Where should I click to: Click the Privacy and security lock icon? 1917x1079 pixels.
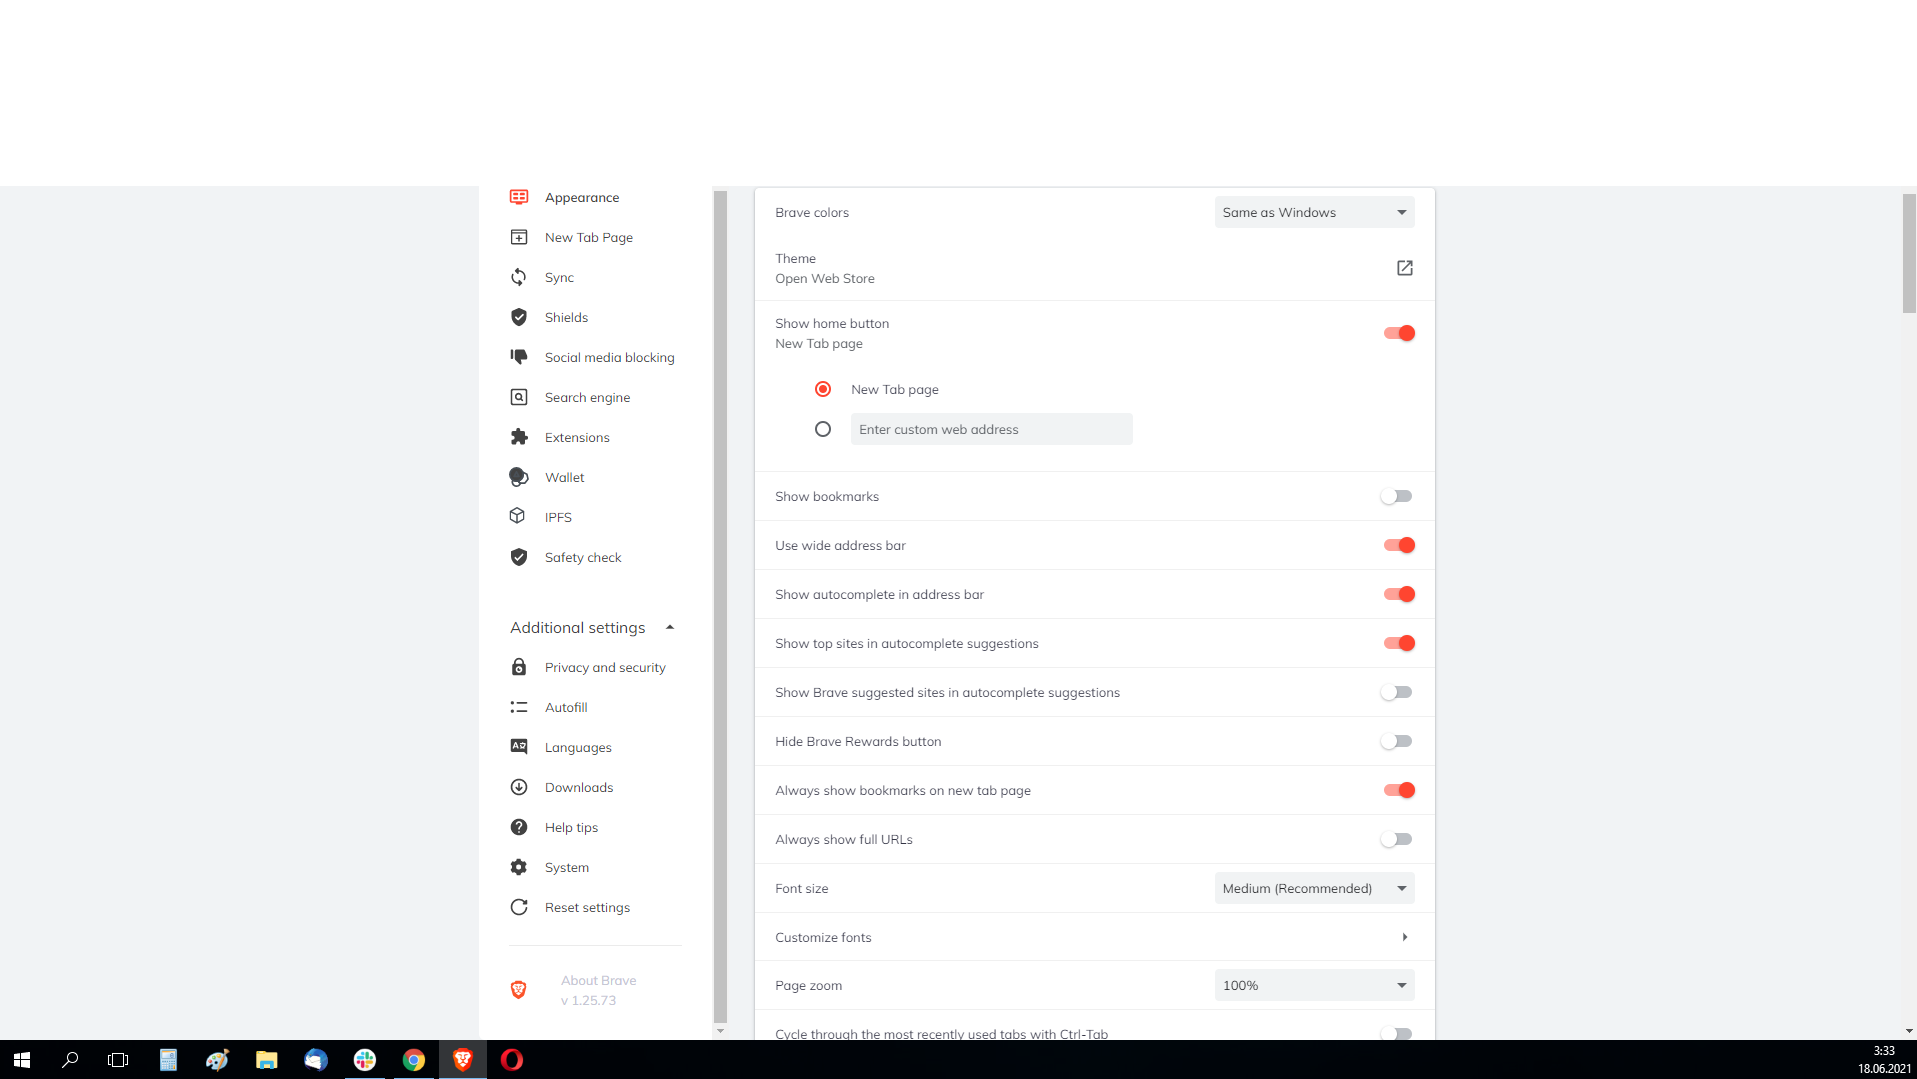point(518,667)
